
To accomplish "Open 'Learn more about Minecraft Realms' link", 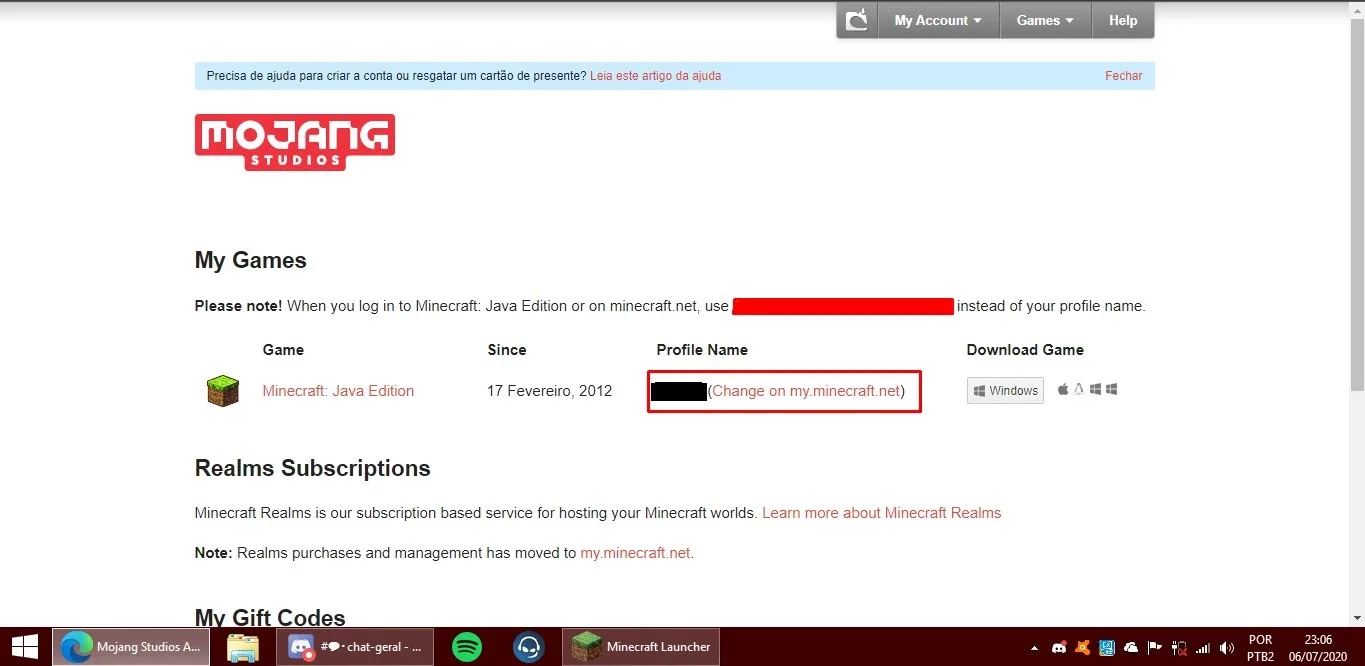I will (x=881, y=513).
